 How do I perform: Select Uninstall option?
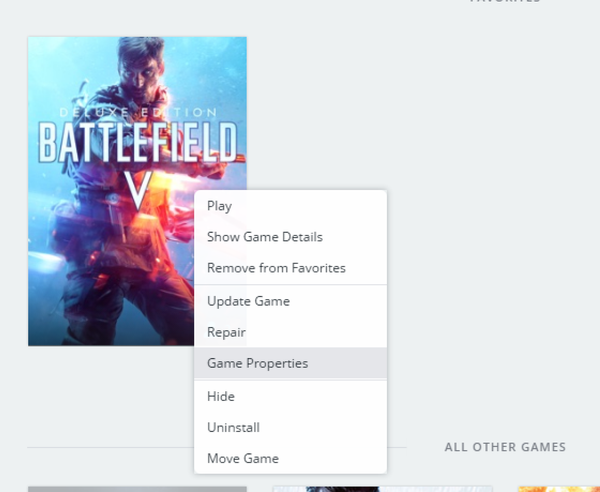233,427
